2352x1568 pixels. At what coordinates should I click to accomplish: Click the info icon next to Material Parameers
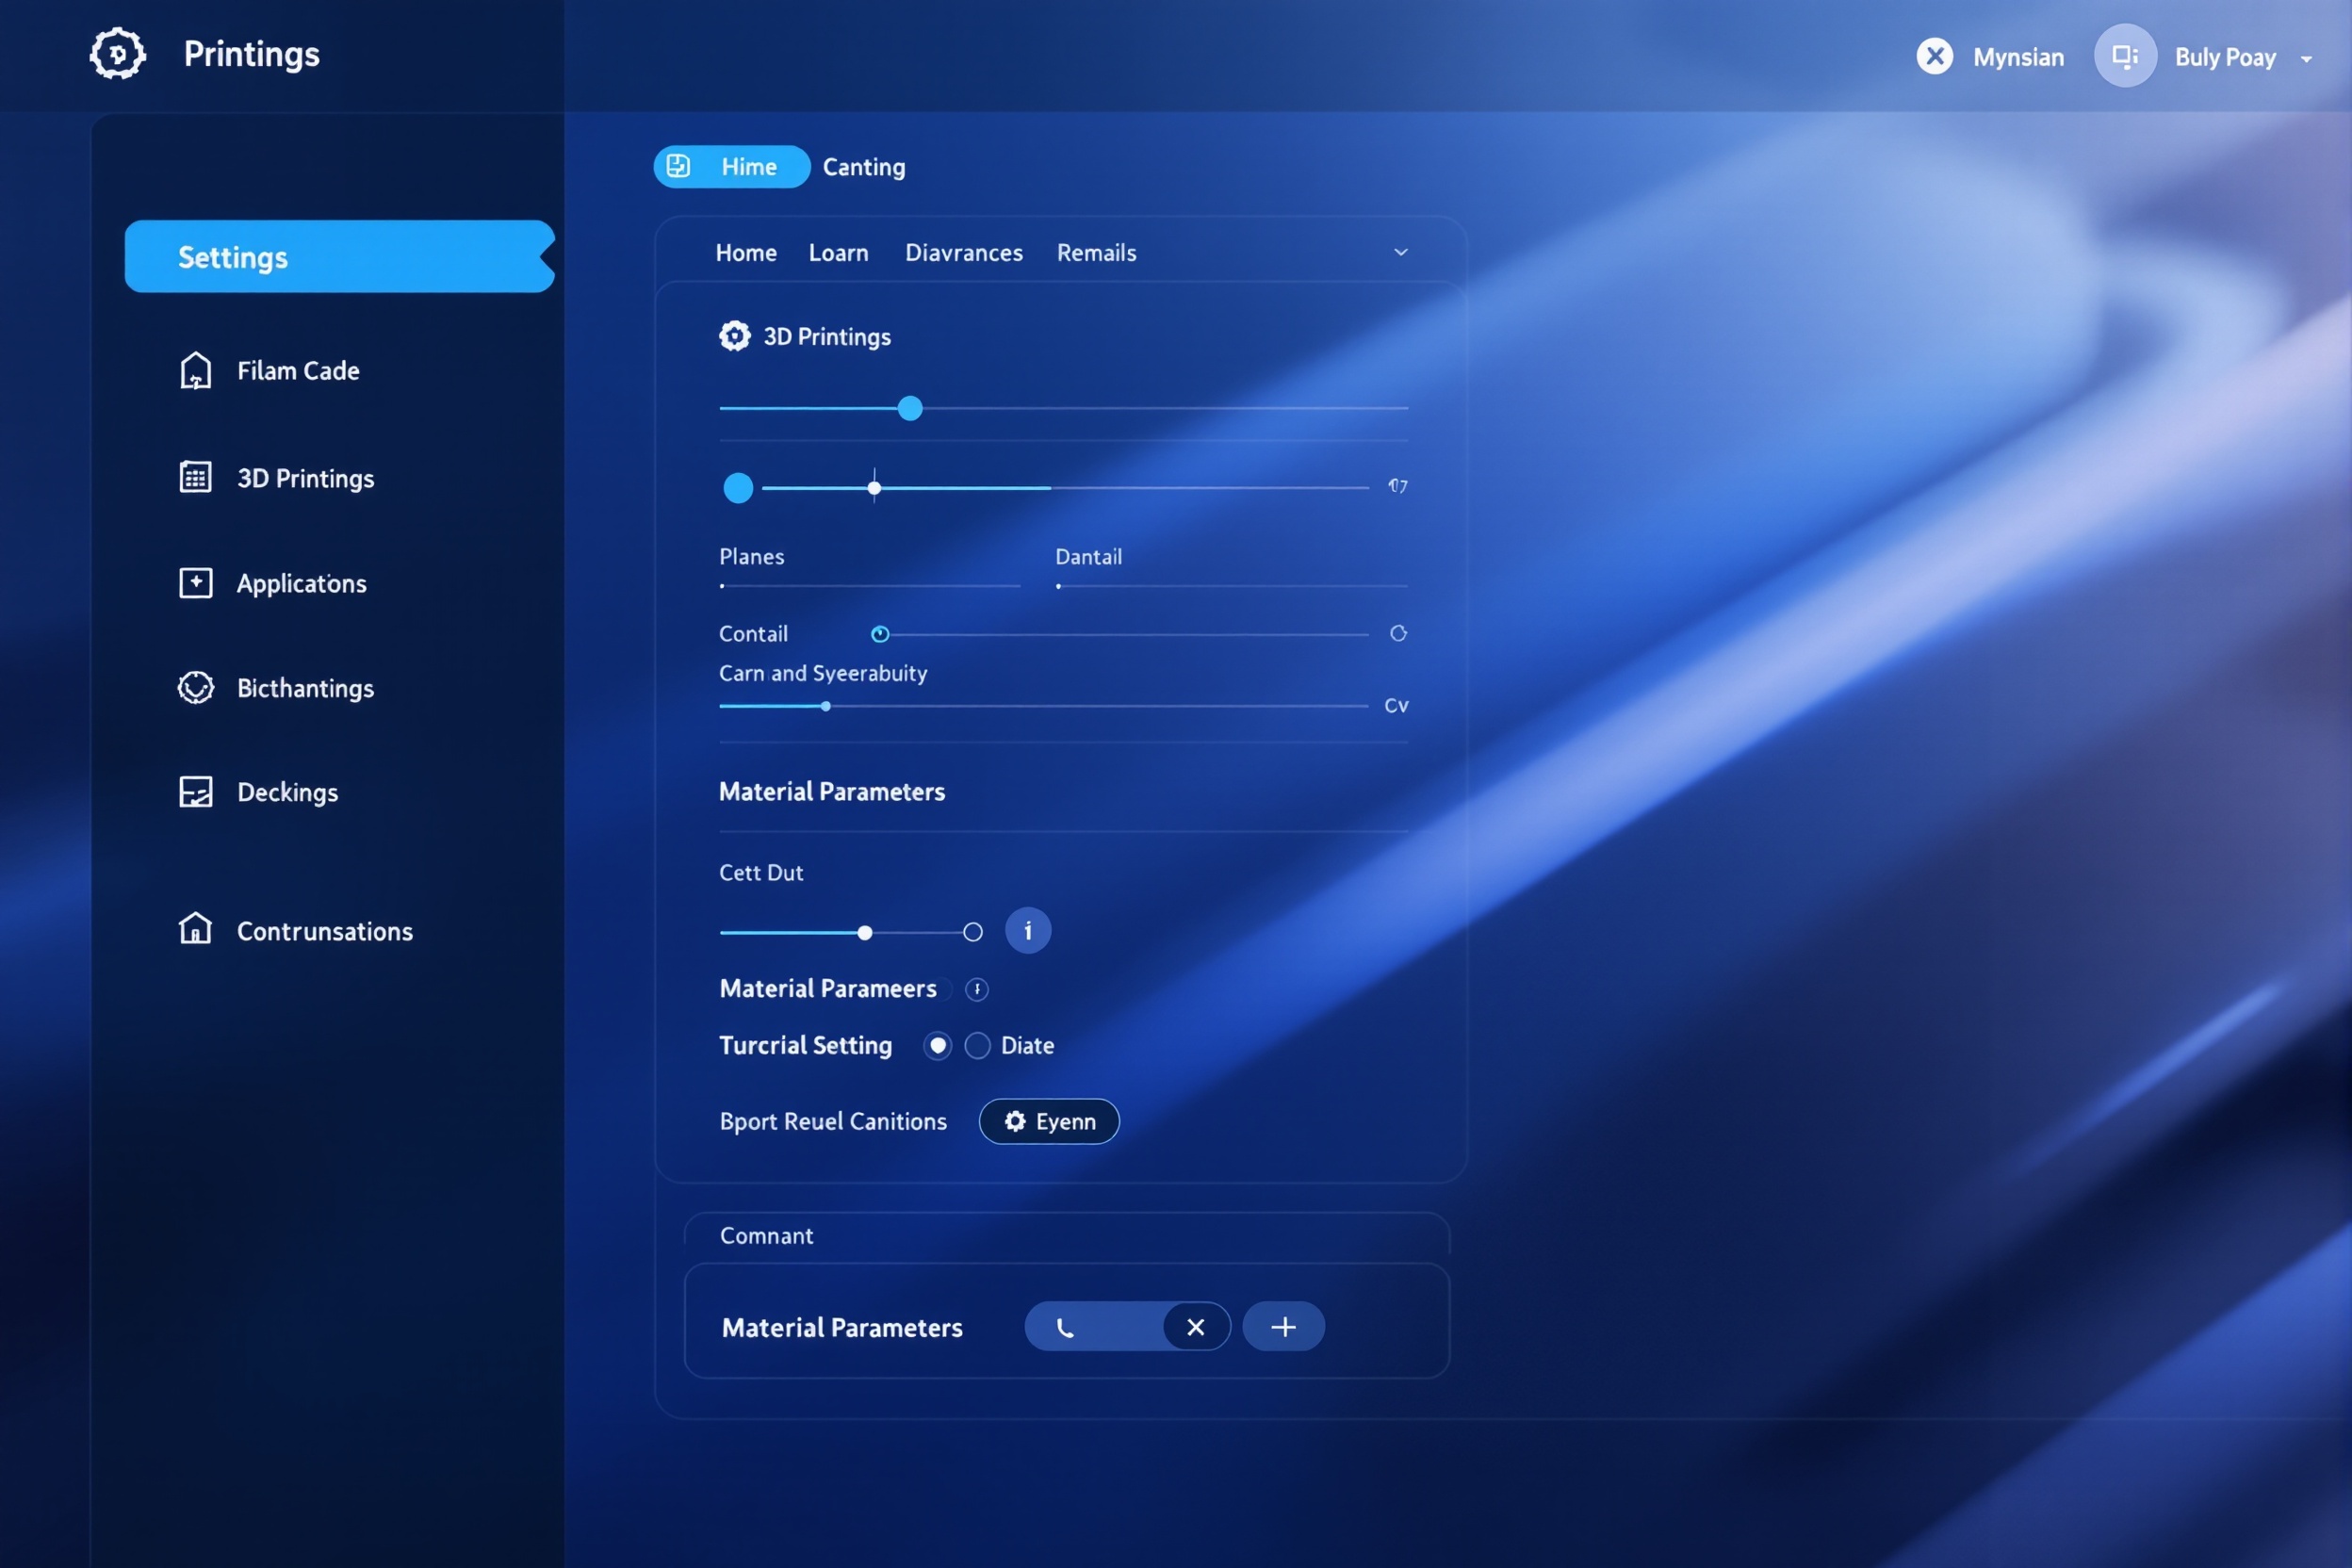coord(976,990)
